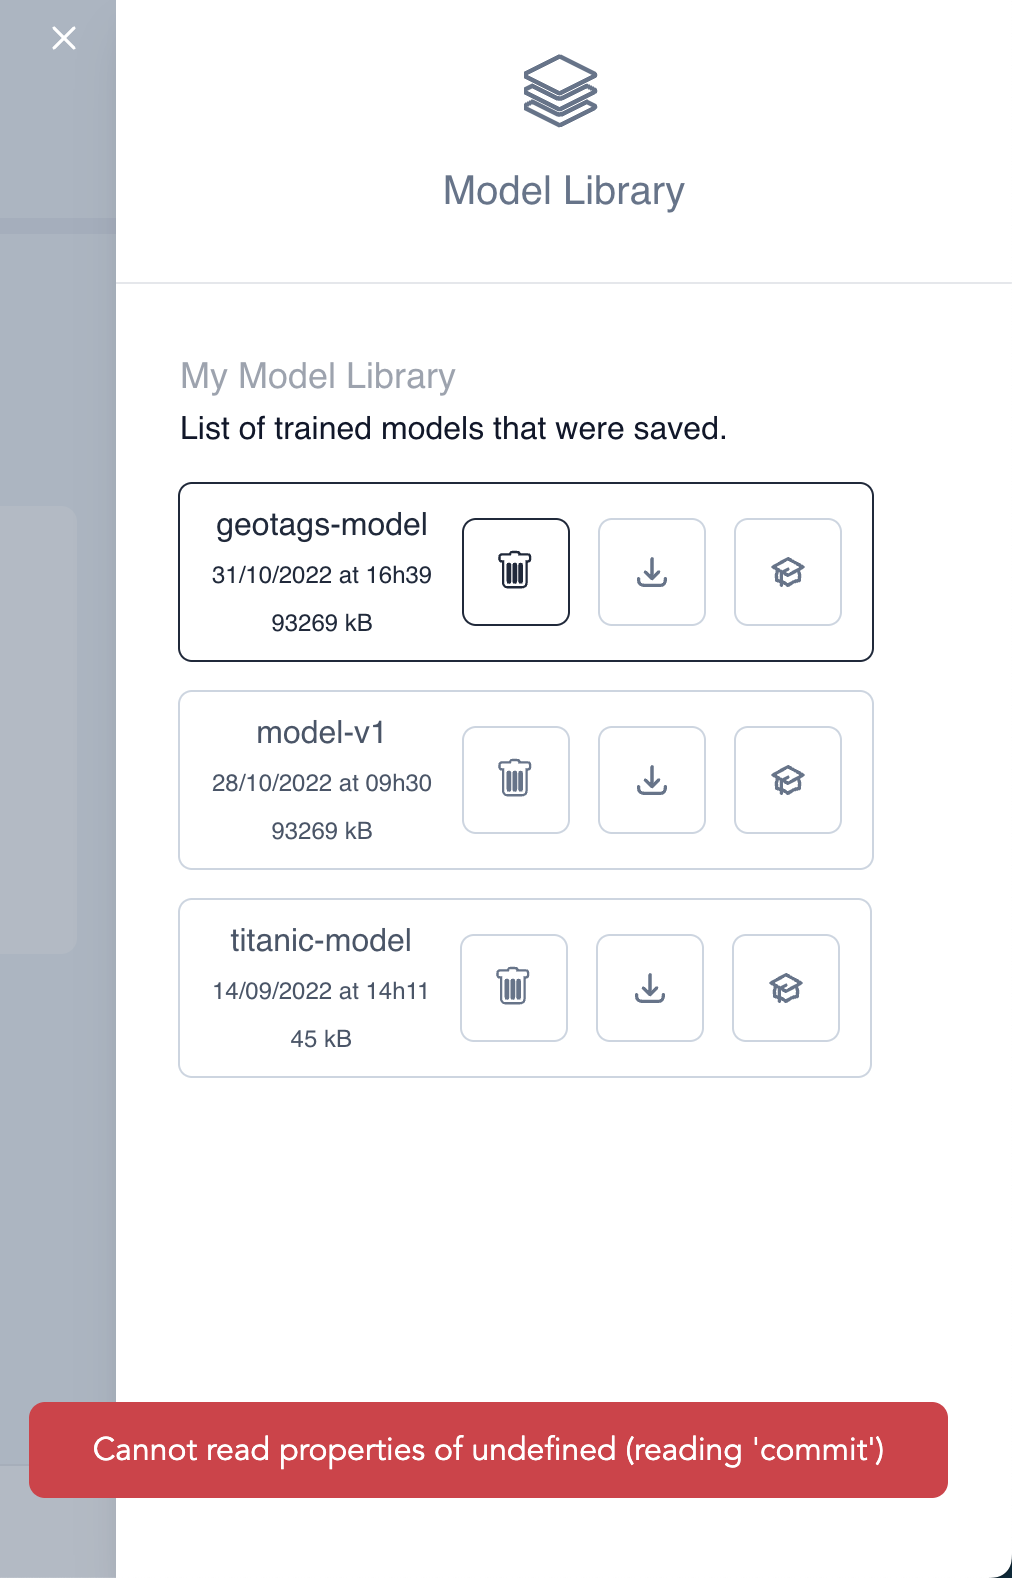This screenshot has width=1012, height=1578.
Task: Click the Model Library title
Action: tap(563, 190)
